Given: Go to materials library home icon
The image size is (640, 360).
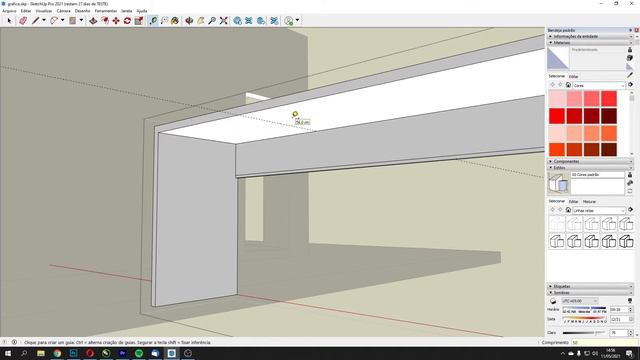Looking at the screenshot, I should coord(568,85).
